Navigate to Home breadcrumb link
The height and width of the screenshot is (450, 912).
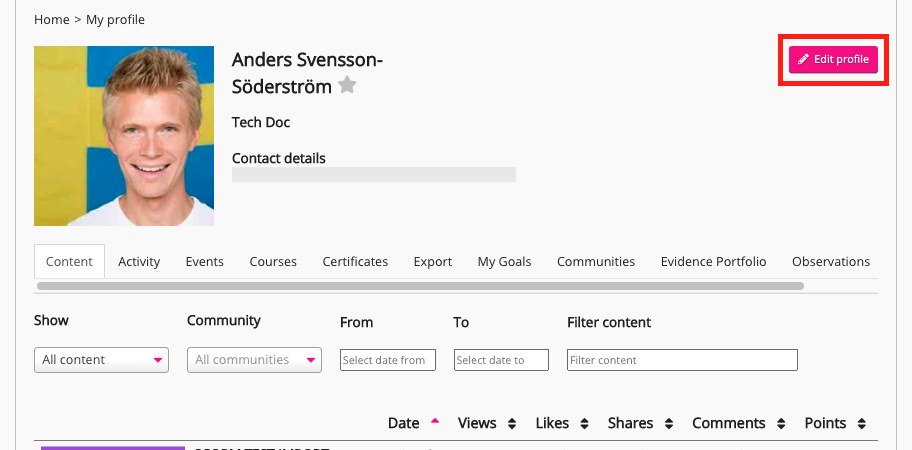click(51, 20)
